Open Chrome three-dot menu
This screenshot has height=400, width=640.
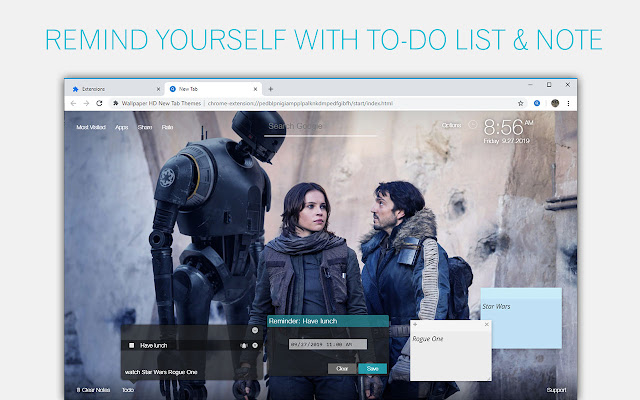(x=568, y=103)
